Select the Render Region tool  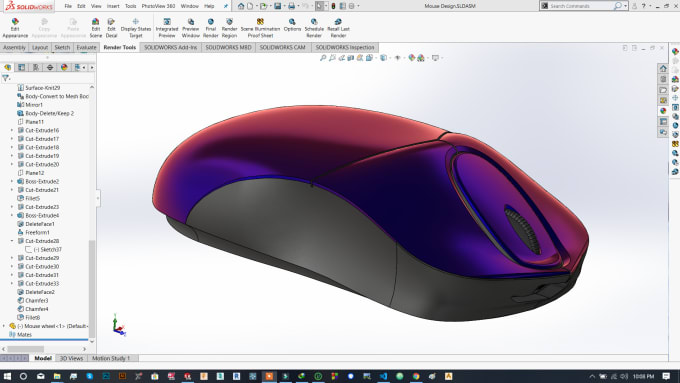click(x=229, y=28)
